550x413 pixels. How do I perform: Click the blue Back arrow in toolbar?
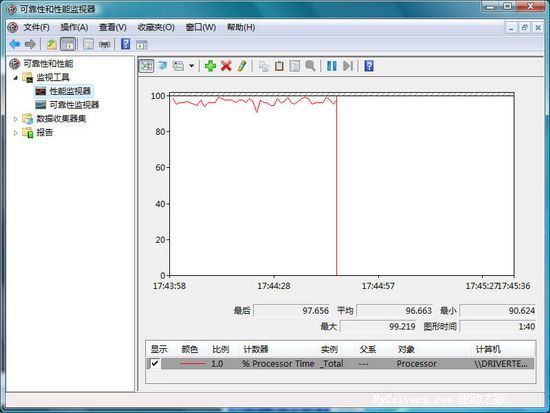(x=15, y=44)
